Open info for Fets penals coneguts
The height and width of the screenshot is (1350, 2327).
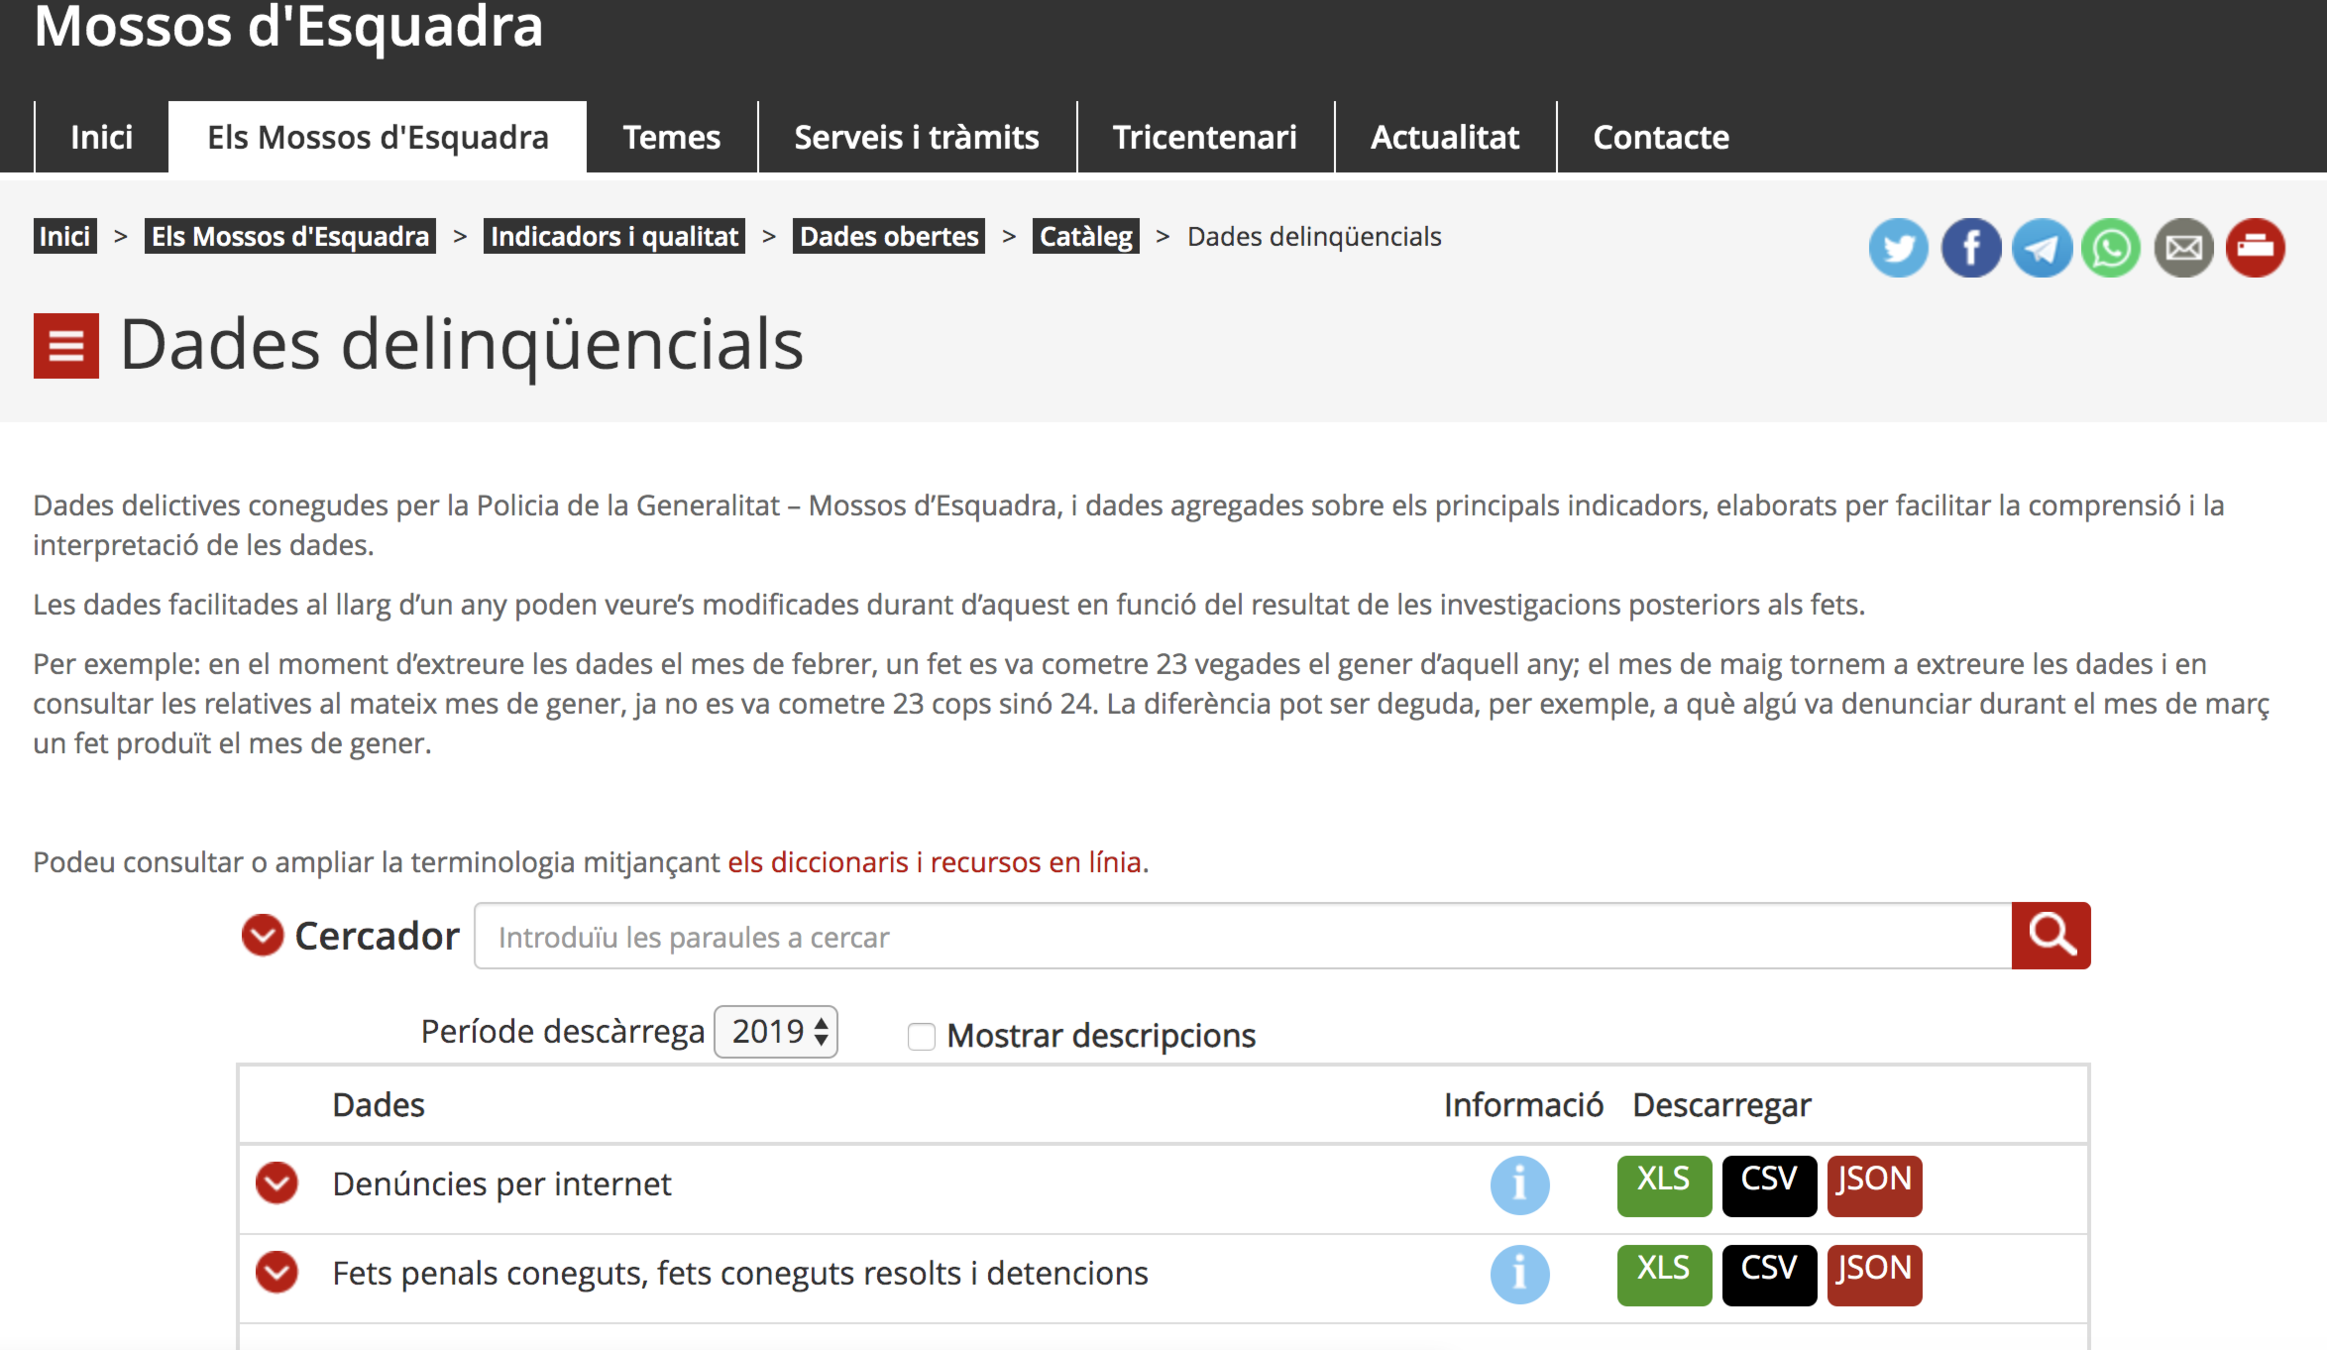[1519, 1274]
